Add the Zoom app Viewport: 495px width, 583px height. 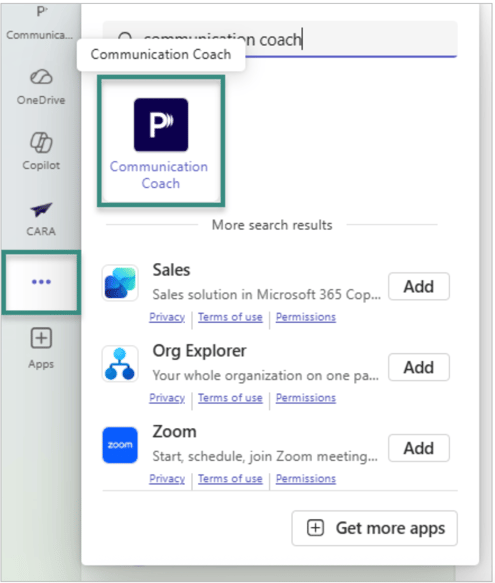pyautogui.click(x=419, y=448)
